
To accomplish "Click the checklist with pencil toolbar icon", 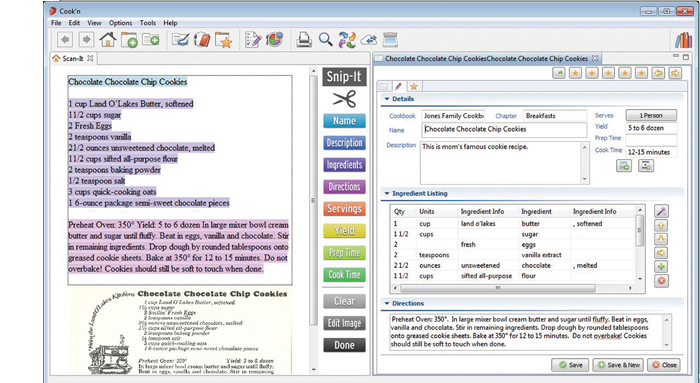I will click(253, 40).
